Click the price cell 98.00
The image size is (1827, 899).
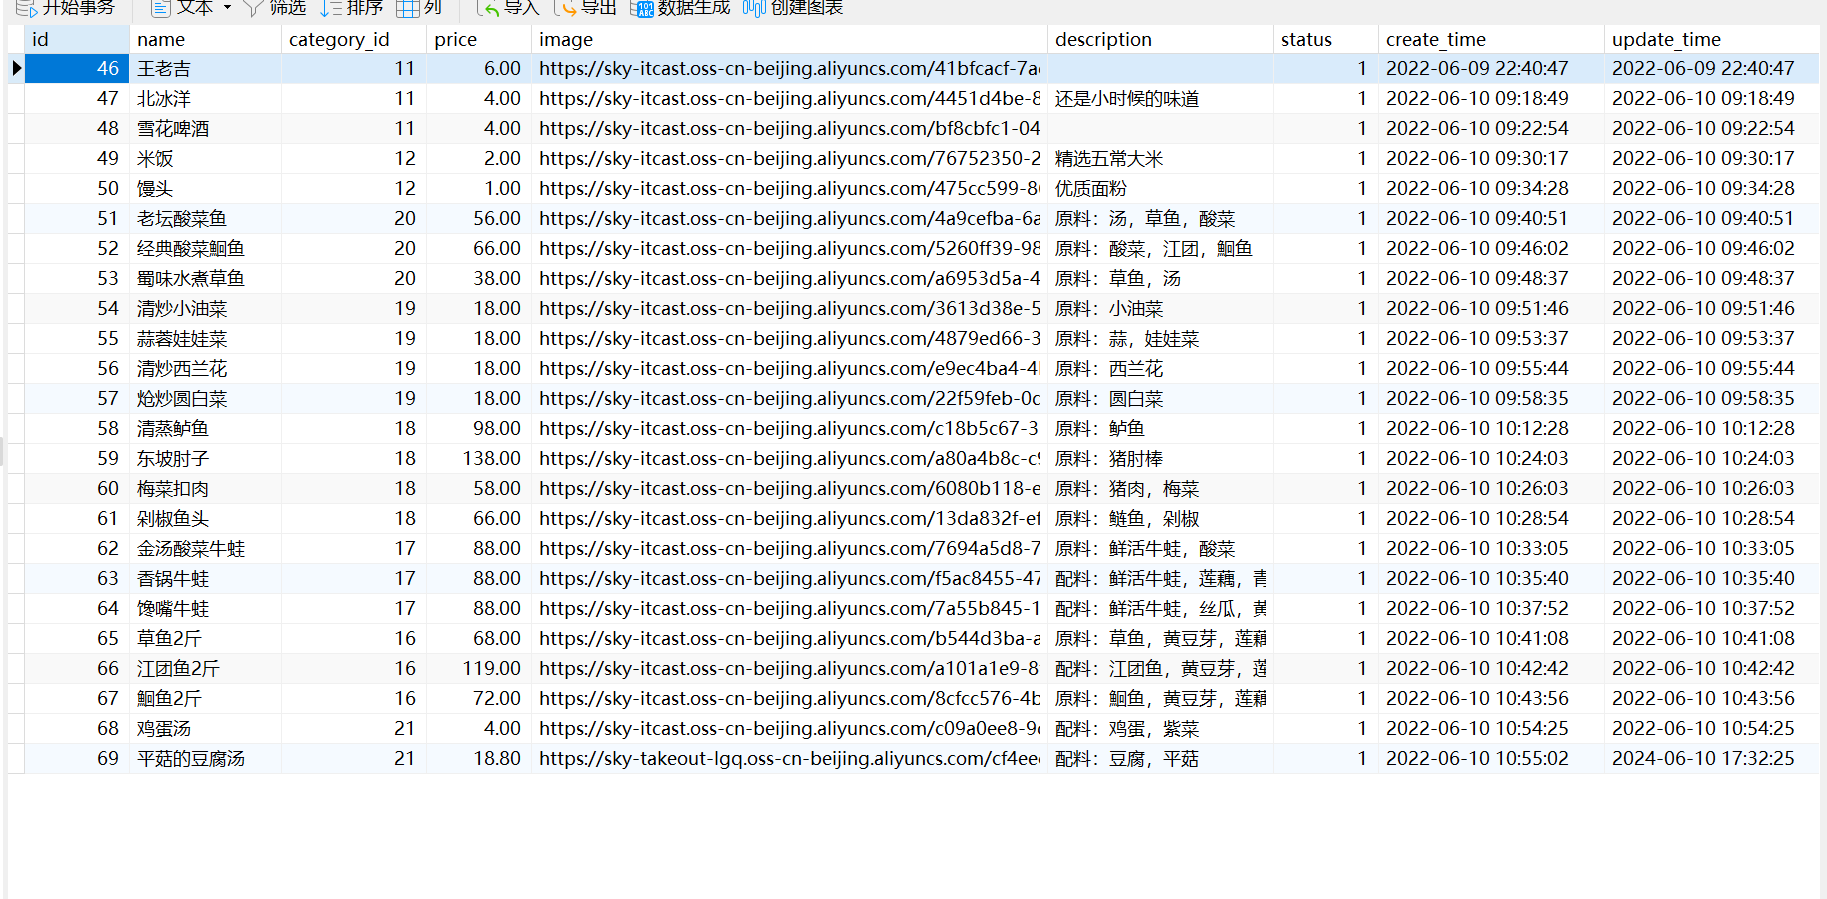(479, 428)
